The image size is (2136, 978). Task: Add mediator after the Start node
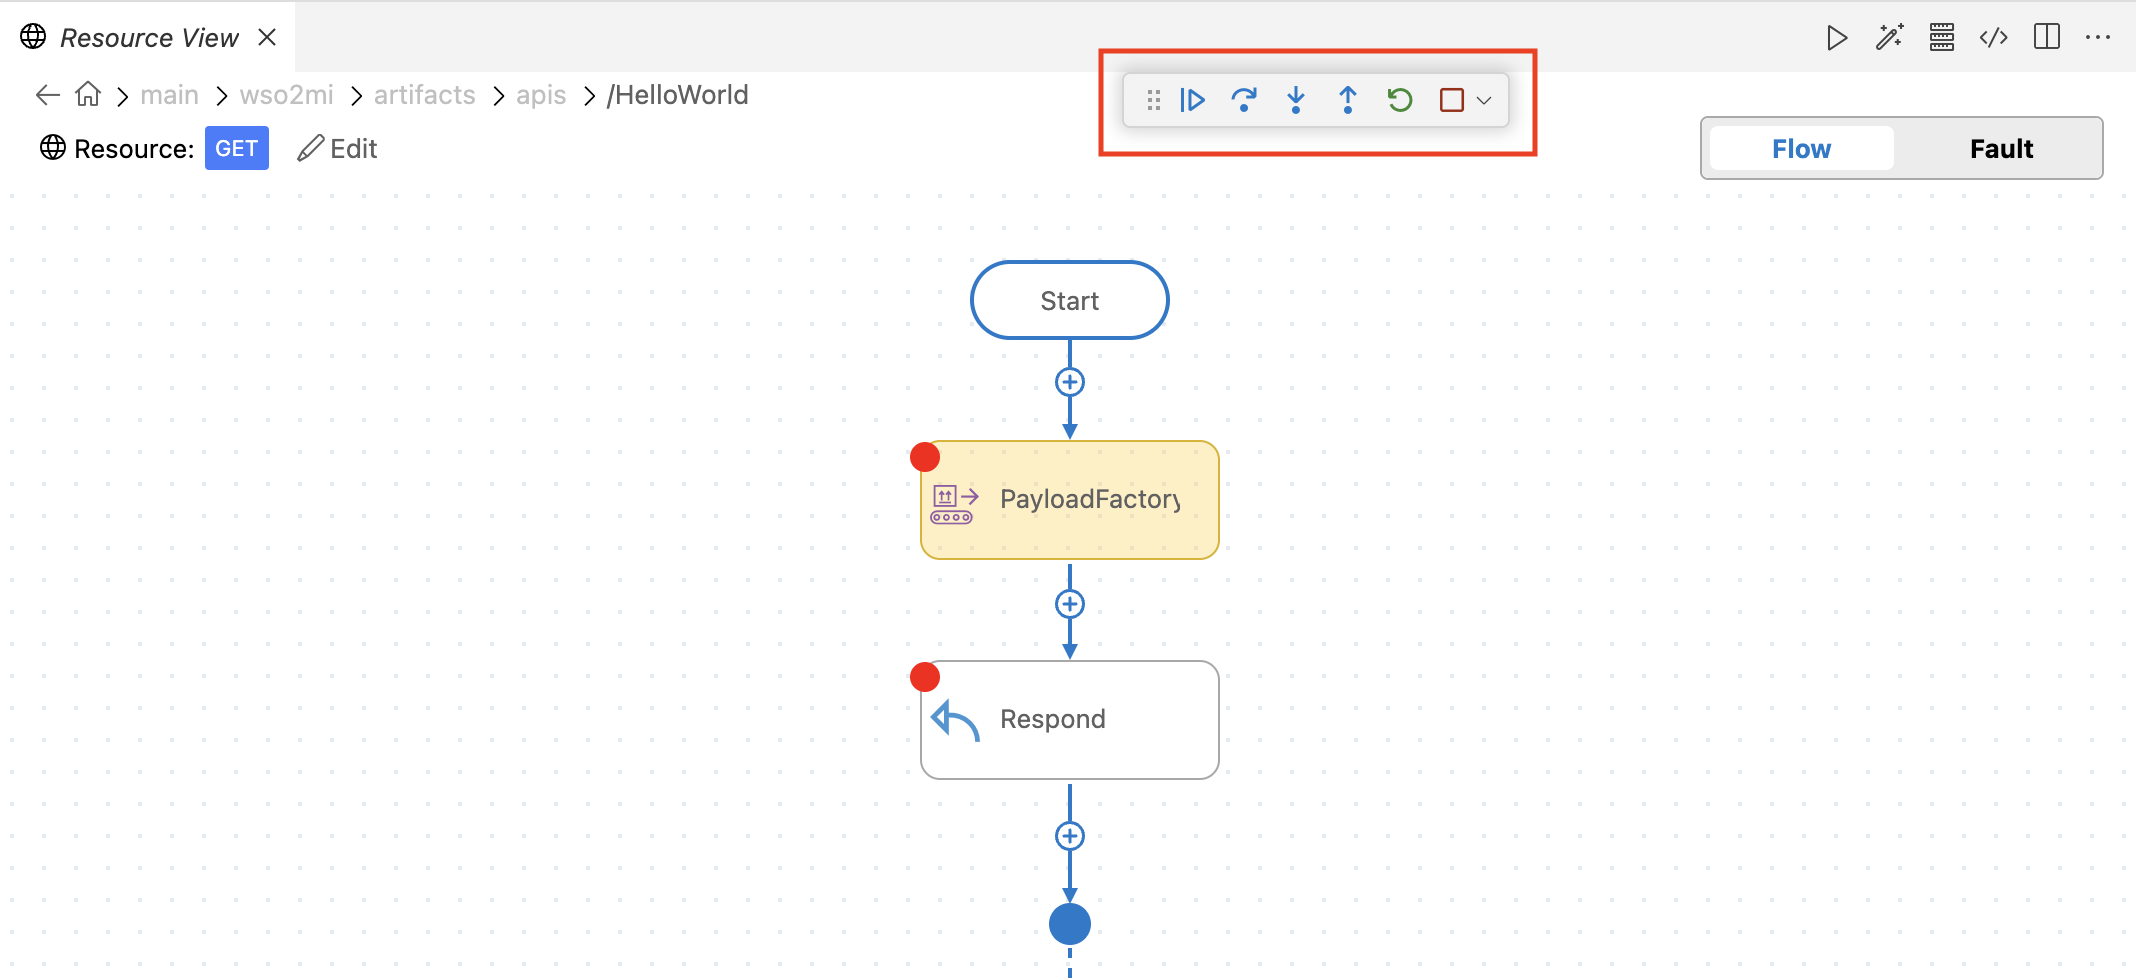tap(1070, 382)
